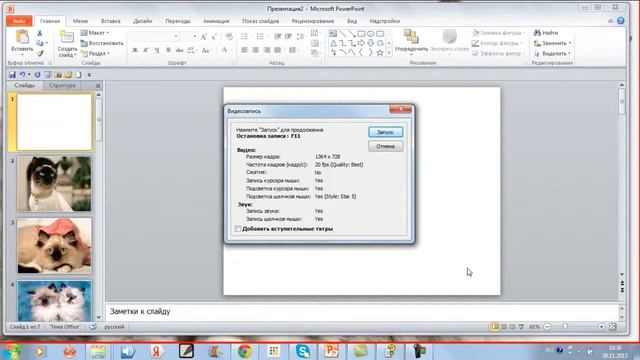
Task: Select slide 2 thumbnail with Siamese cat
Action: tap(54, 184)
